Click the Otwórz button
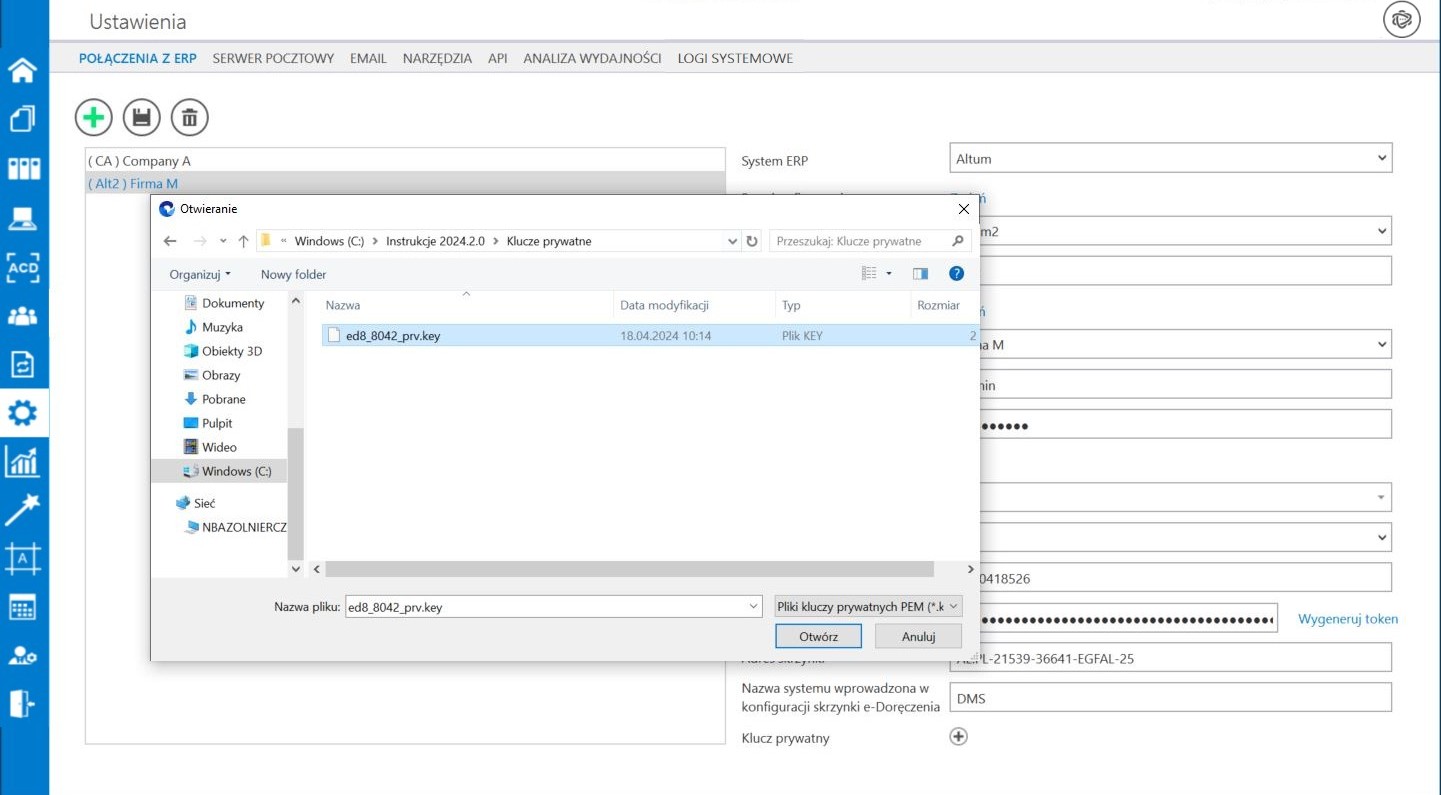The width and height of the screenshot is (1441, 795). (x=818, y=636)
